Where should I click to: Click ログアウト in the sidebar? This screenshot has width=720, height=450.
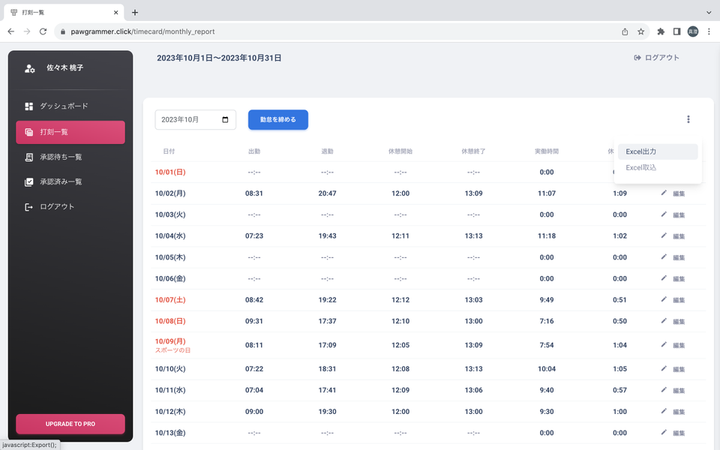(70, 207)
